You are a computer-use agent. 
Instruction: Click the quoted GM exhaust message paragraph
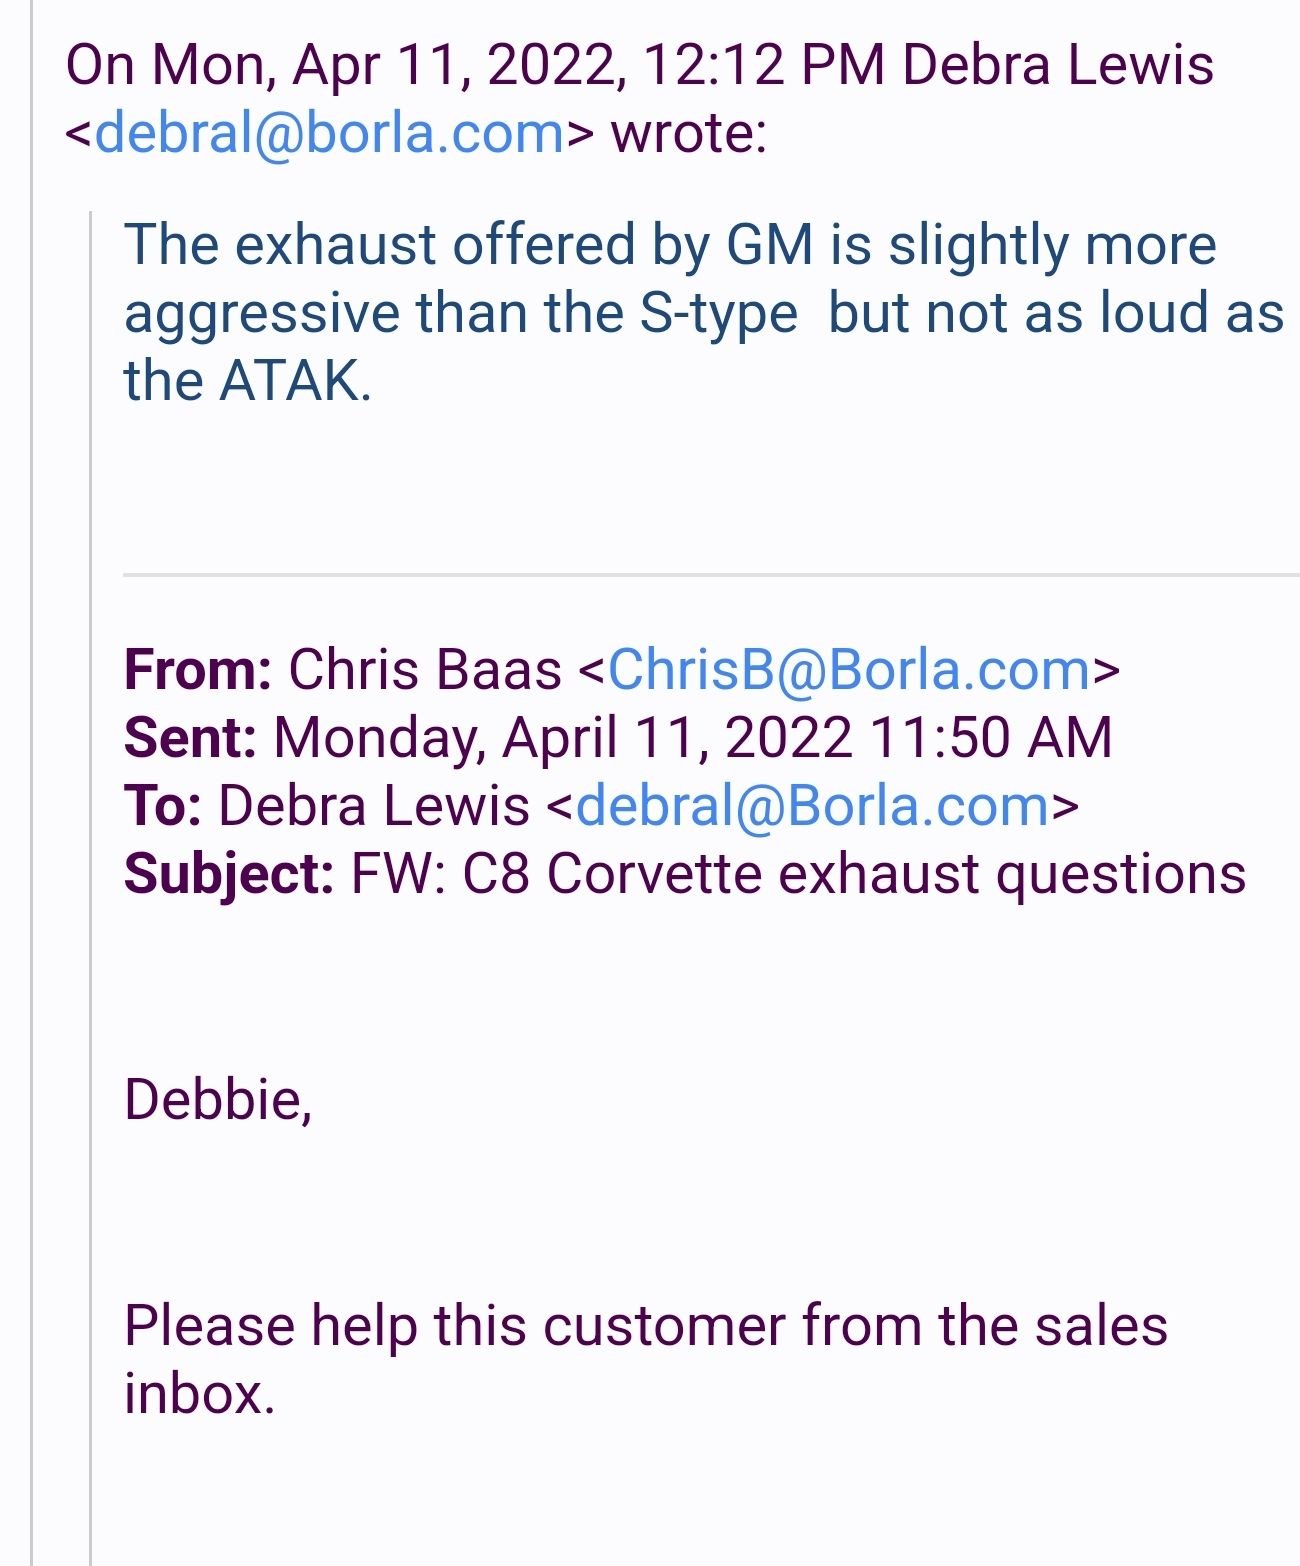(704, 312)
